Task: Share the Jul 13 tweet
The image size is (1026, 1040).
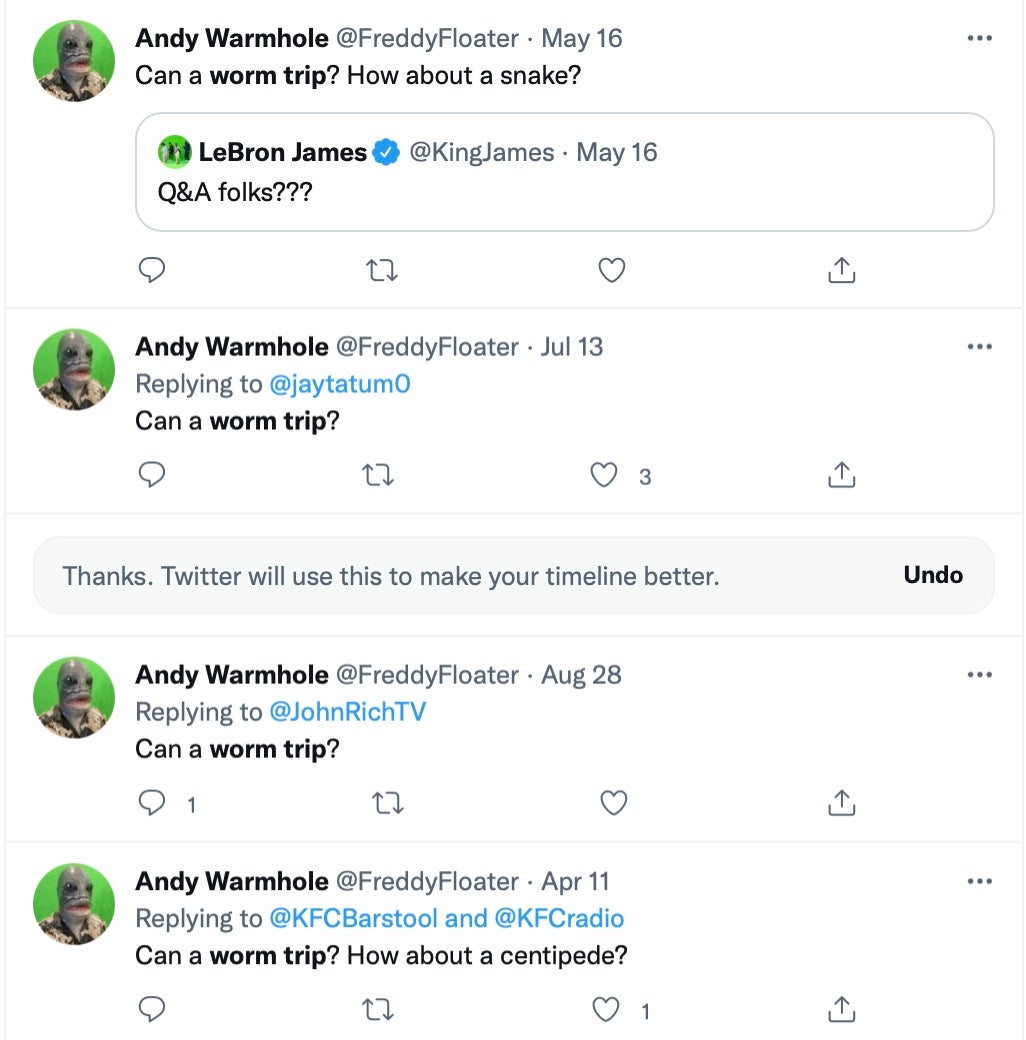Action: [x=842, y=476]
